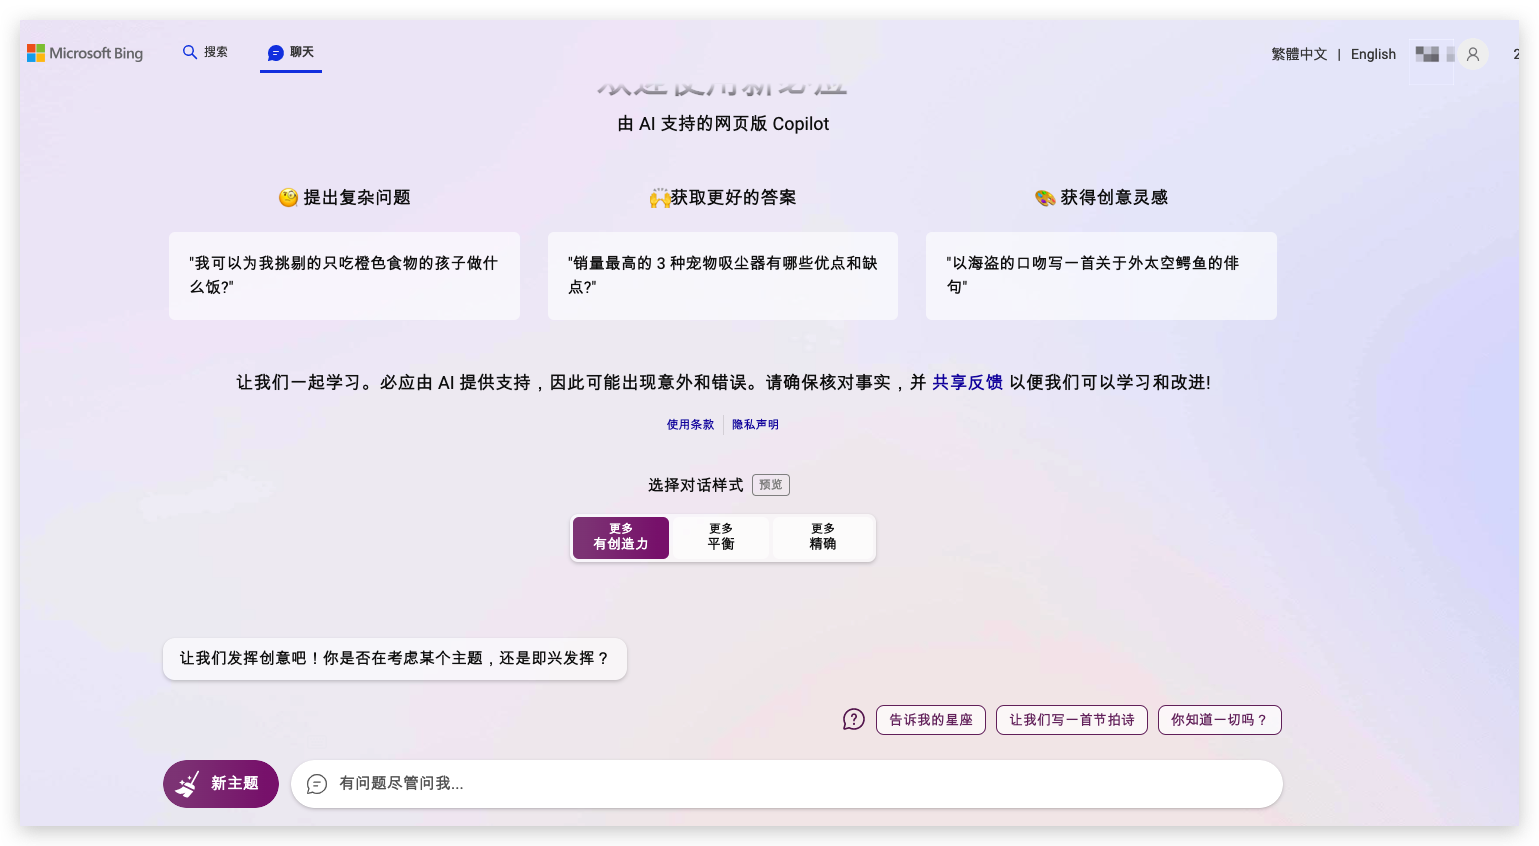Image resolution: width=1539 pixels, height=846 pixels.
Task: Click the 获得创意灵感 heading
Action: [1102, 197]
